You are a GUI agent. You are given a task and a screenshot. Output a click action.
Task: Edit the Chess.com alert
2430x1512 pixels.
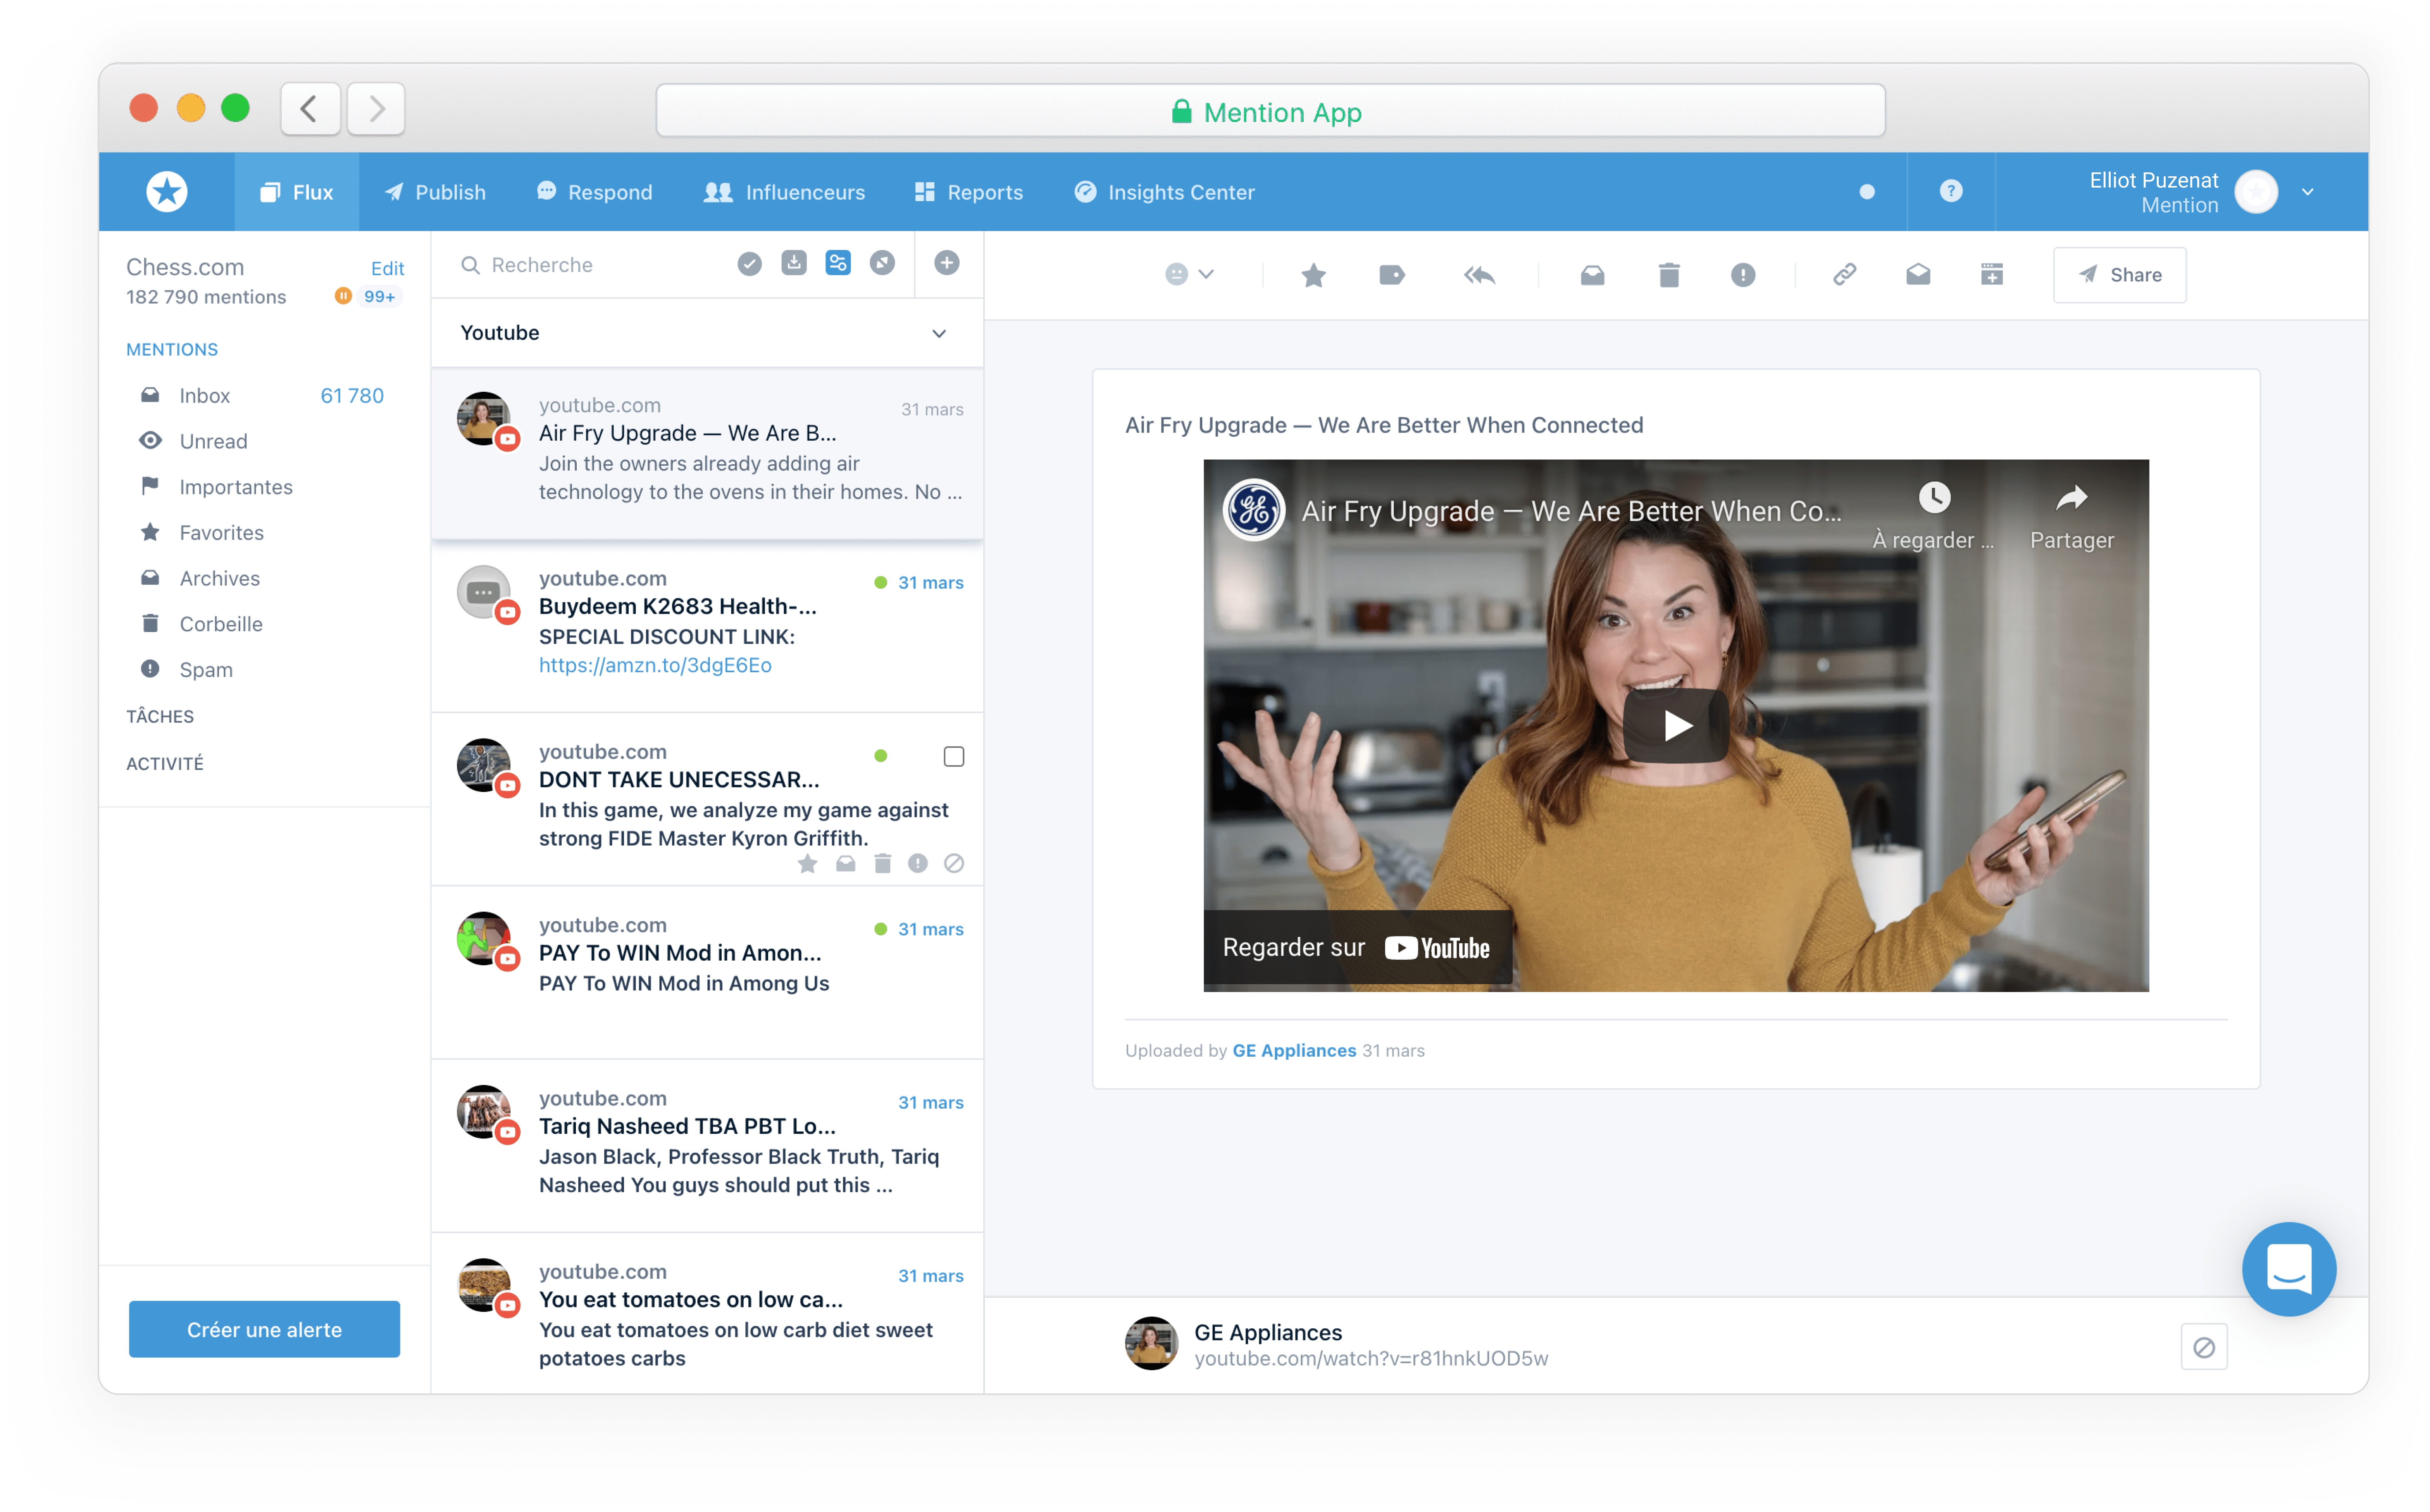387,268
